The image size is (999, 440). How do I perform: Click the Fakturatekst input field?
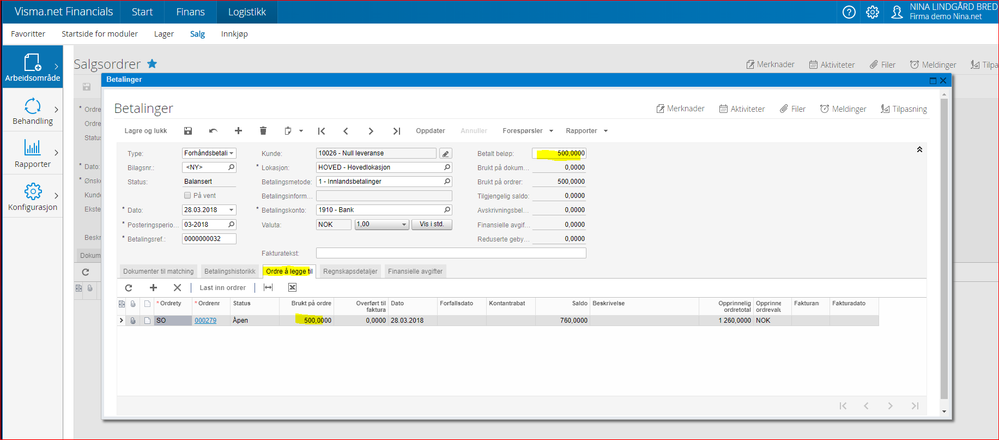[x=451, y=253]
